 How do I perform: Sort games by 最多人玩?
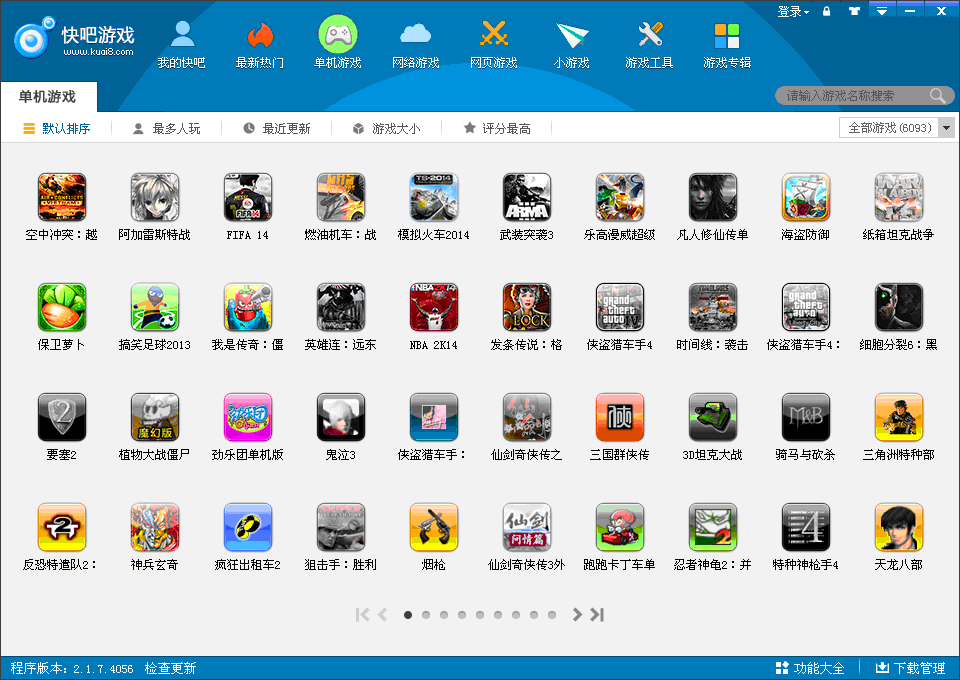click(x=166, y=128)
